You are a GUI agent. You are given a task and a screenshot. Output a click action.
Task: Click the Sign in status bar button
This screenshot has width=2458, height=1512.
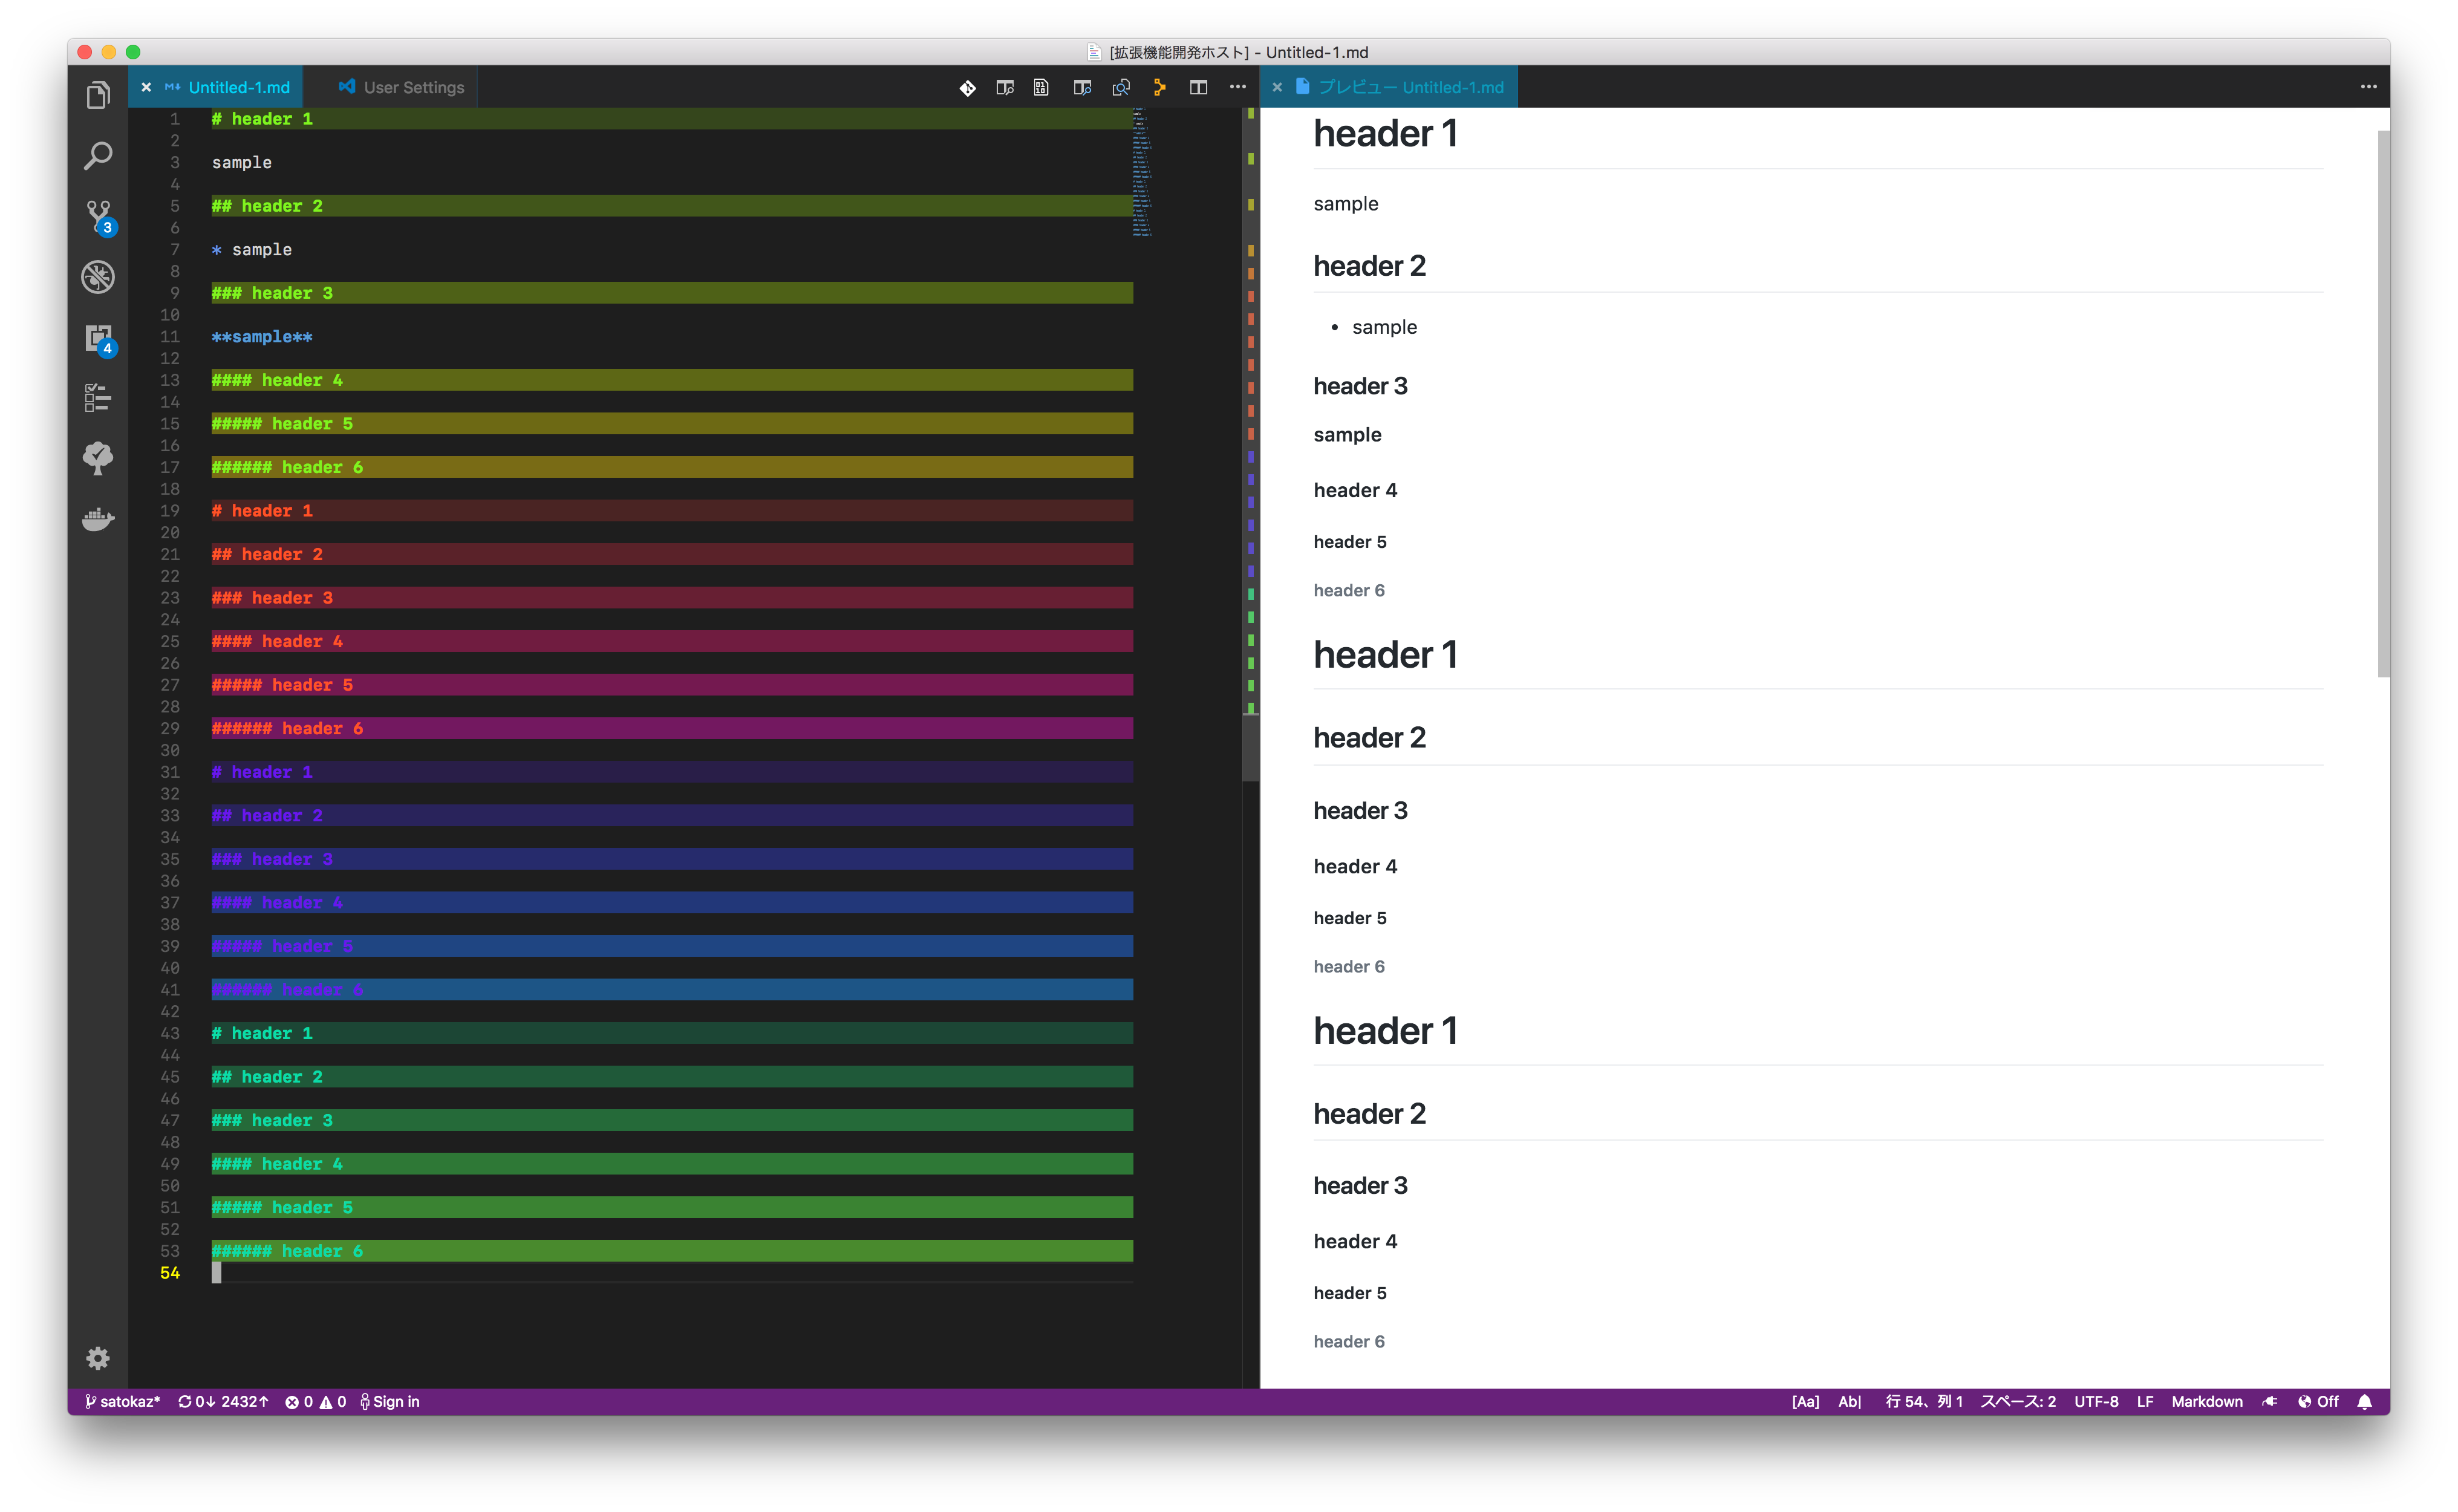pos(390,1401)
